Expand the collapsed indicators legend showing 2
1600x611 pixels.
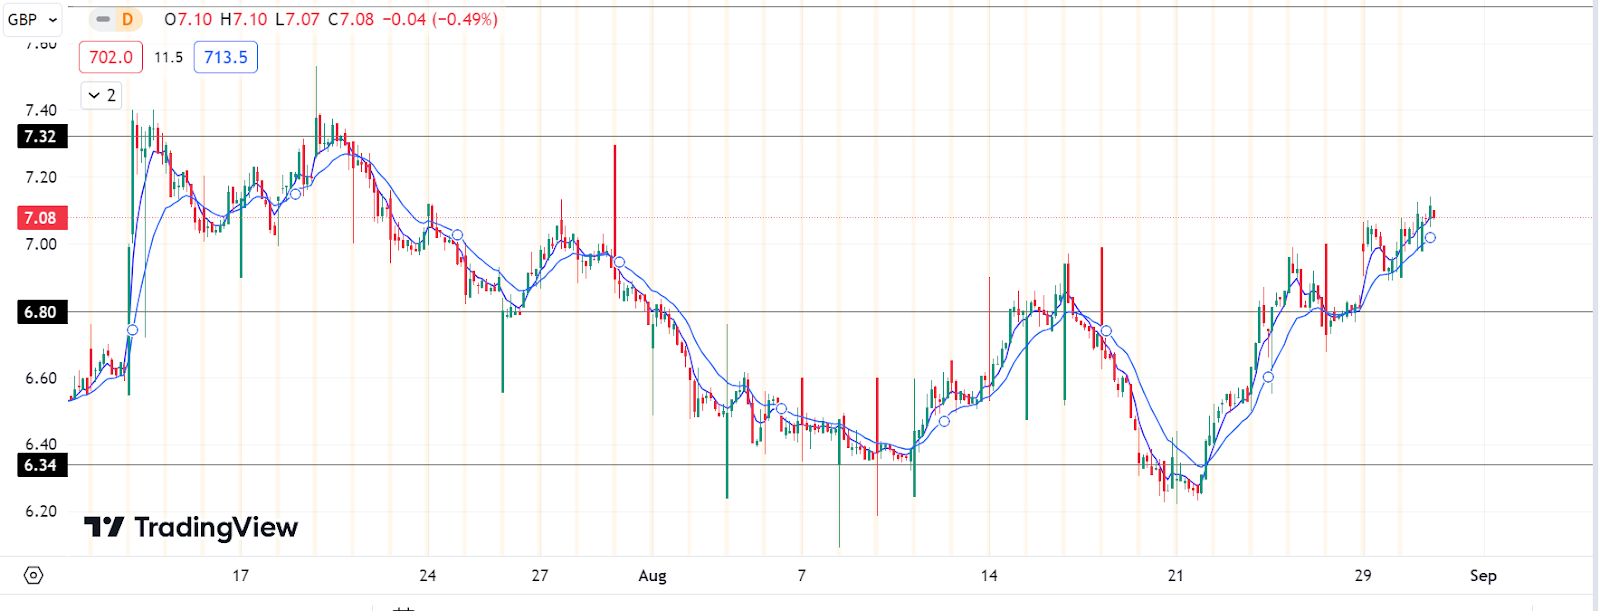101,95
